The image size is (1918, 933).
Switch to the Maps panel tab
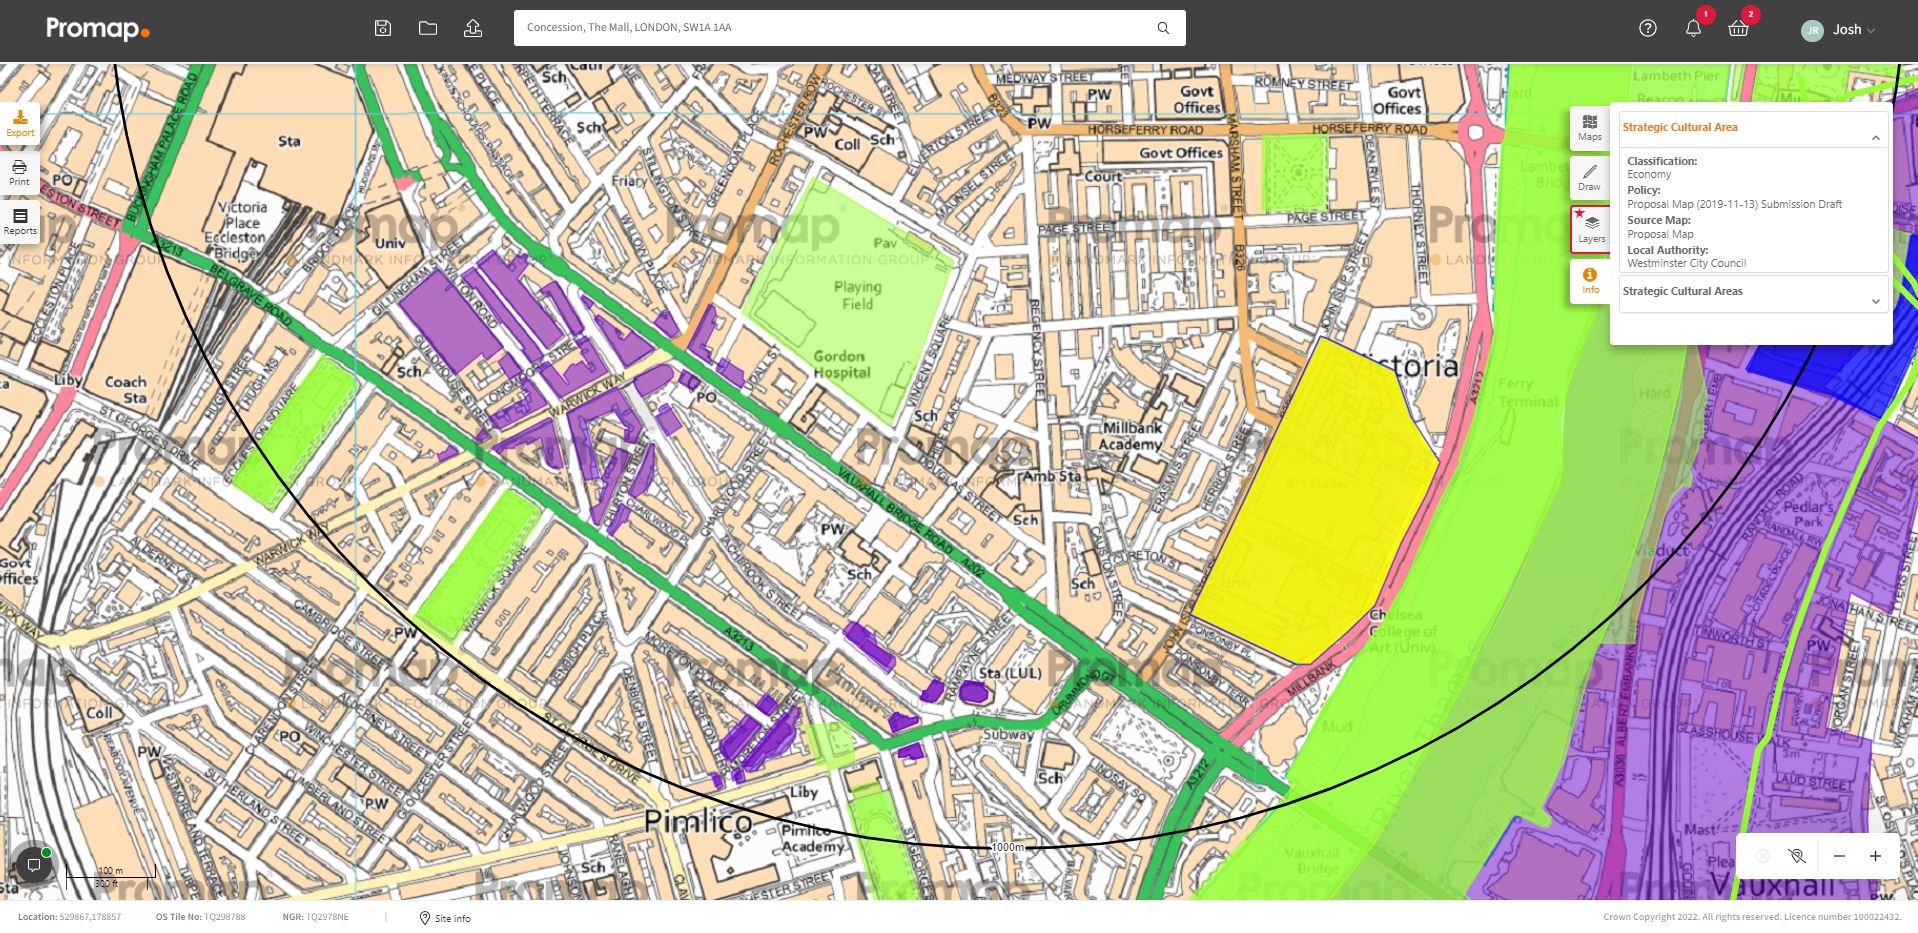click(1590, 128)
